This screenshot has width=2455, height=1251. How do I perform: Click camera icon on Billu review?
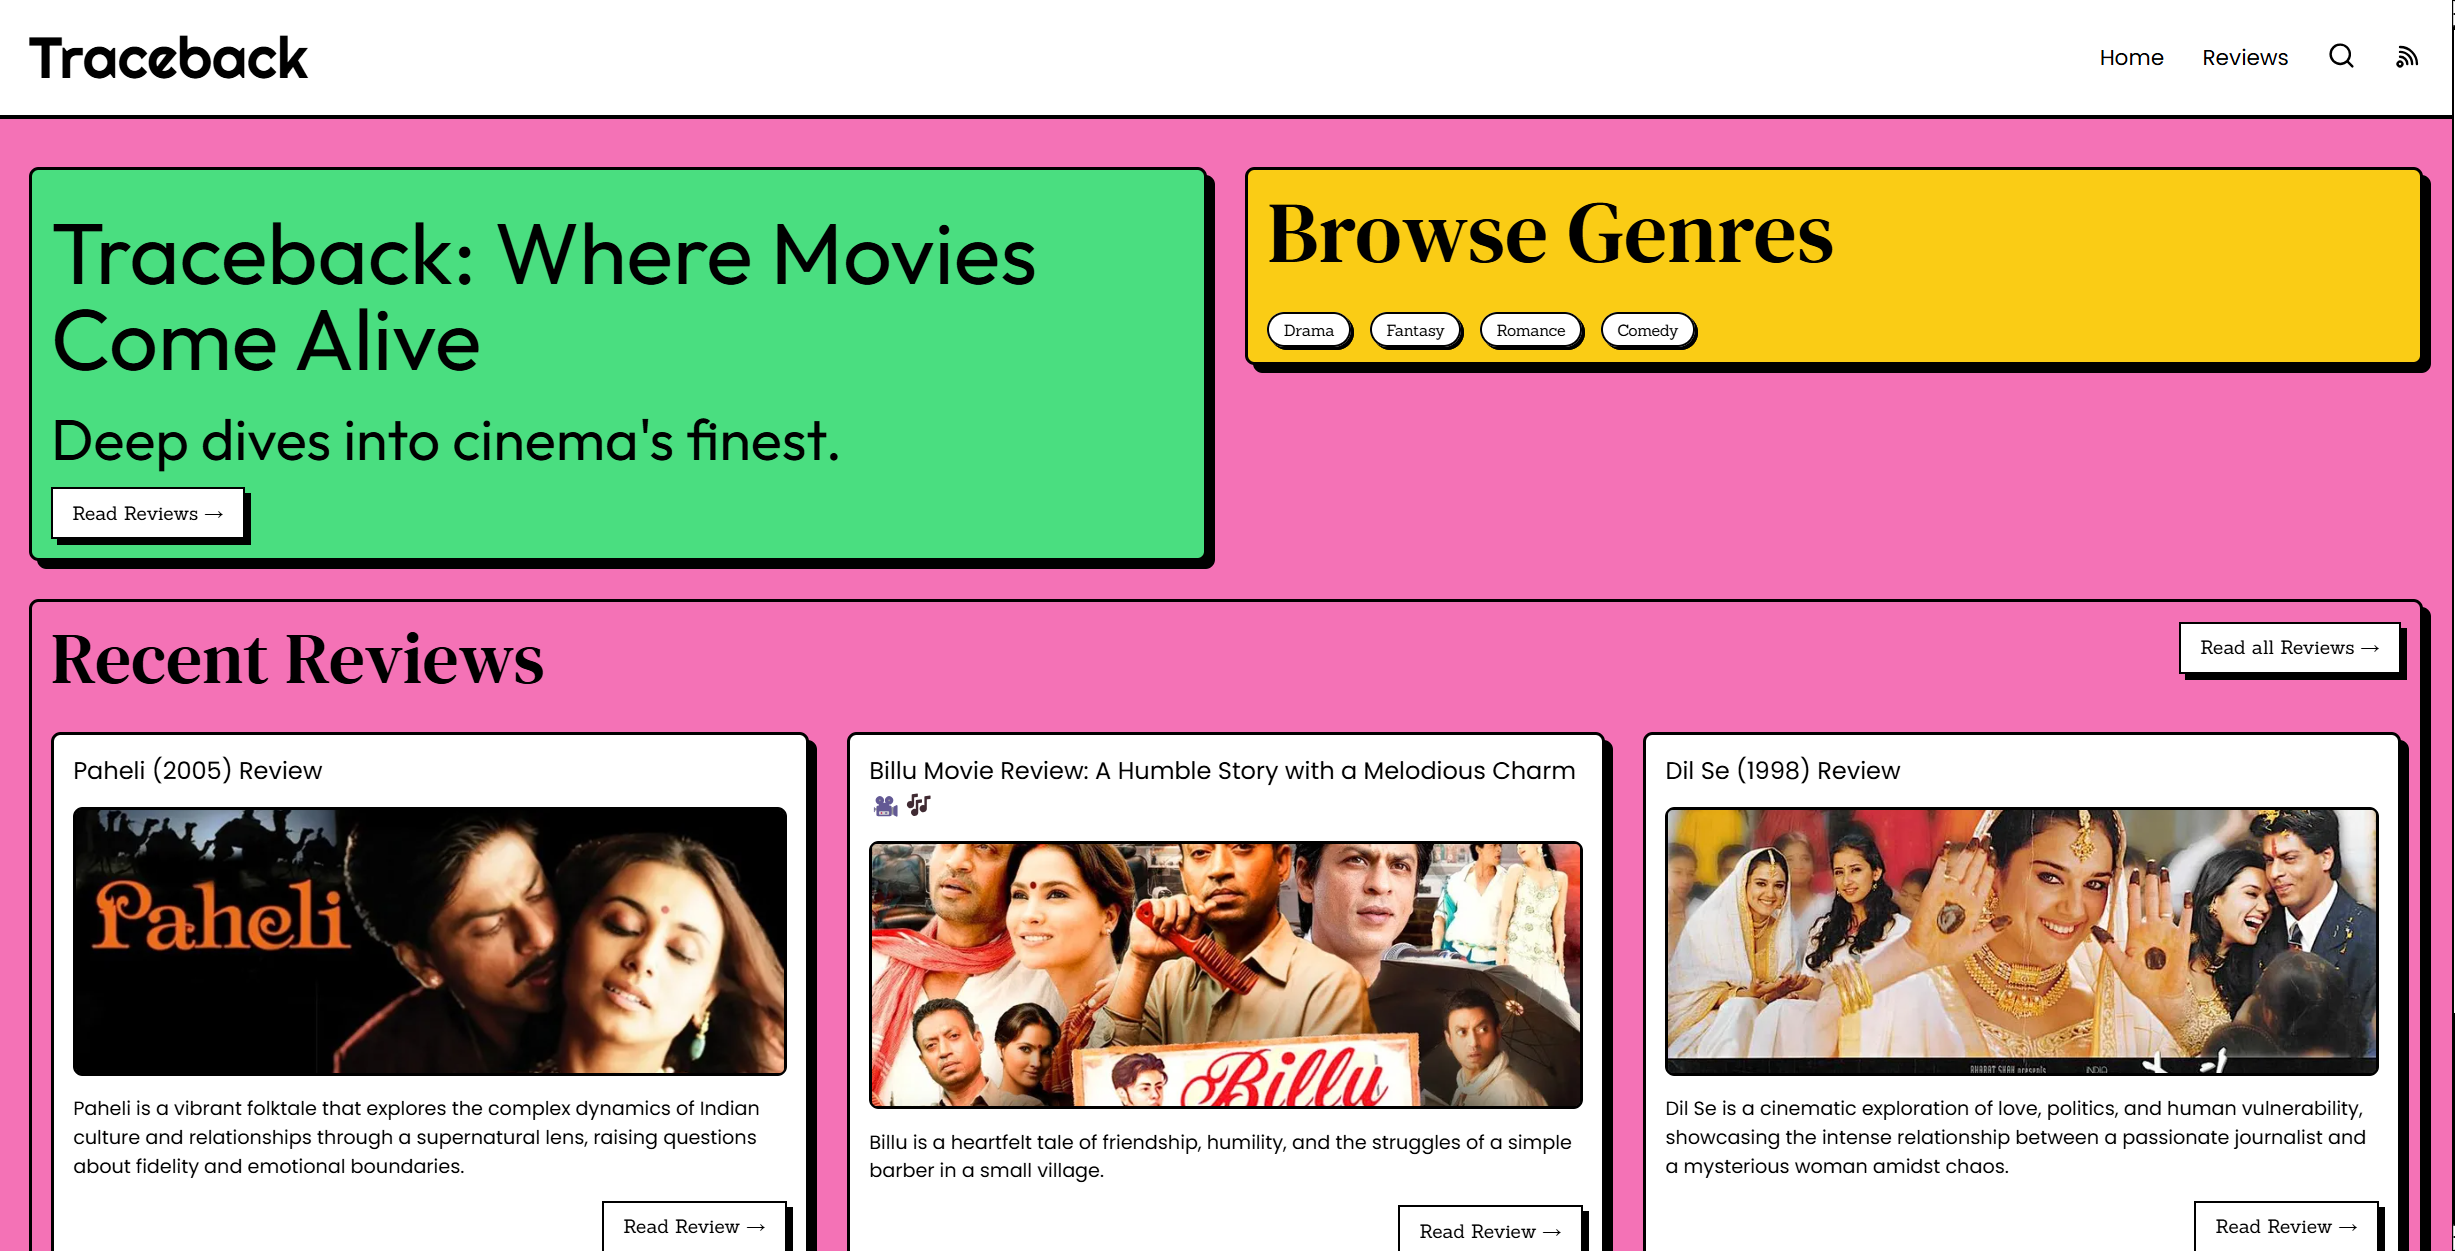coord(882,804)
